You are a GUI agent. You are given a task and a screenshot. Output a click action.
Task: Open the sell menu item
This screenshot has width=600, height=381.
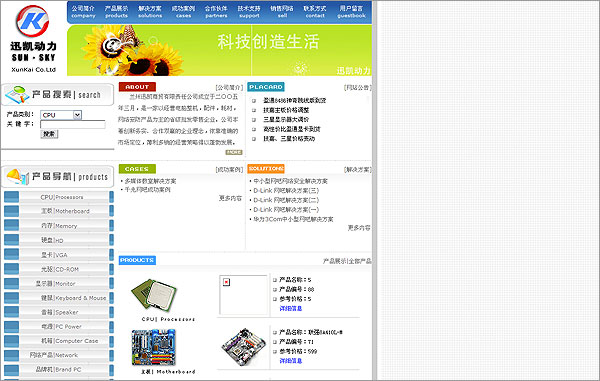coord(282,12)
